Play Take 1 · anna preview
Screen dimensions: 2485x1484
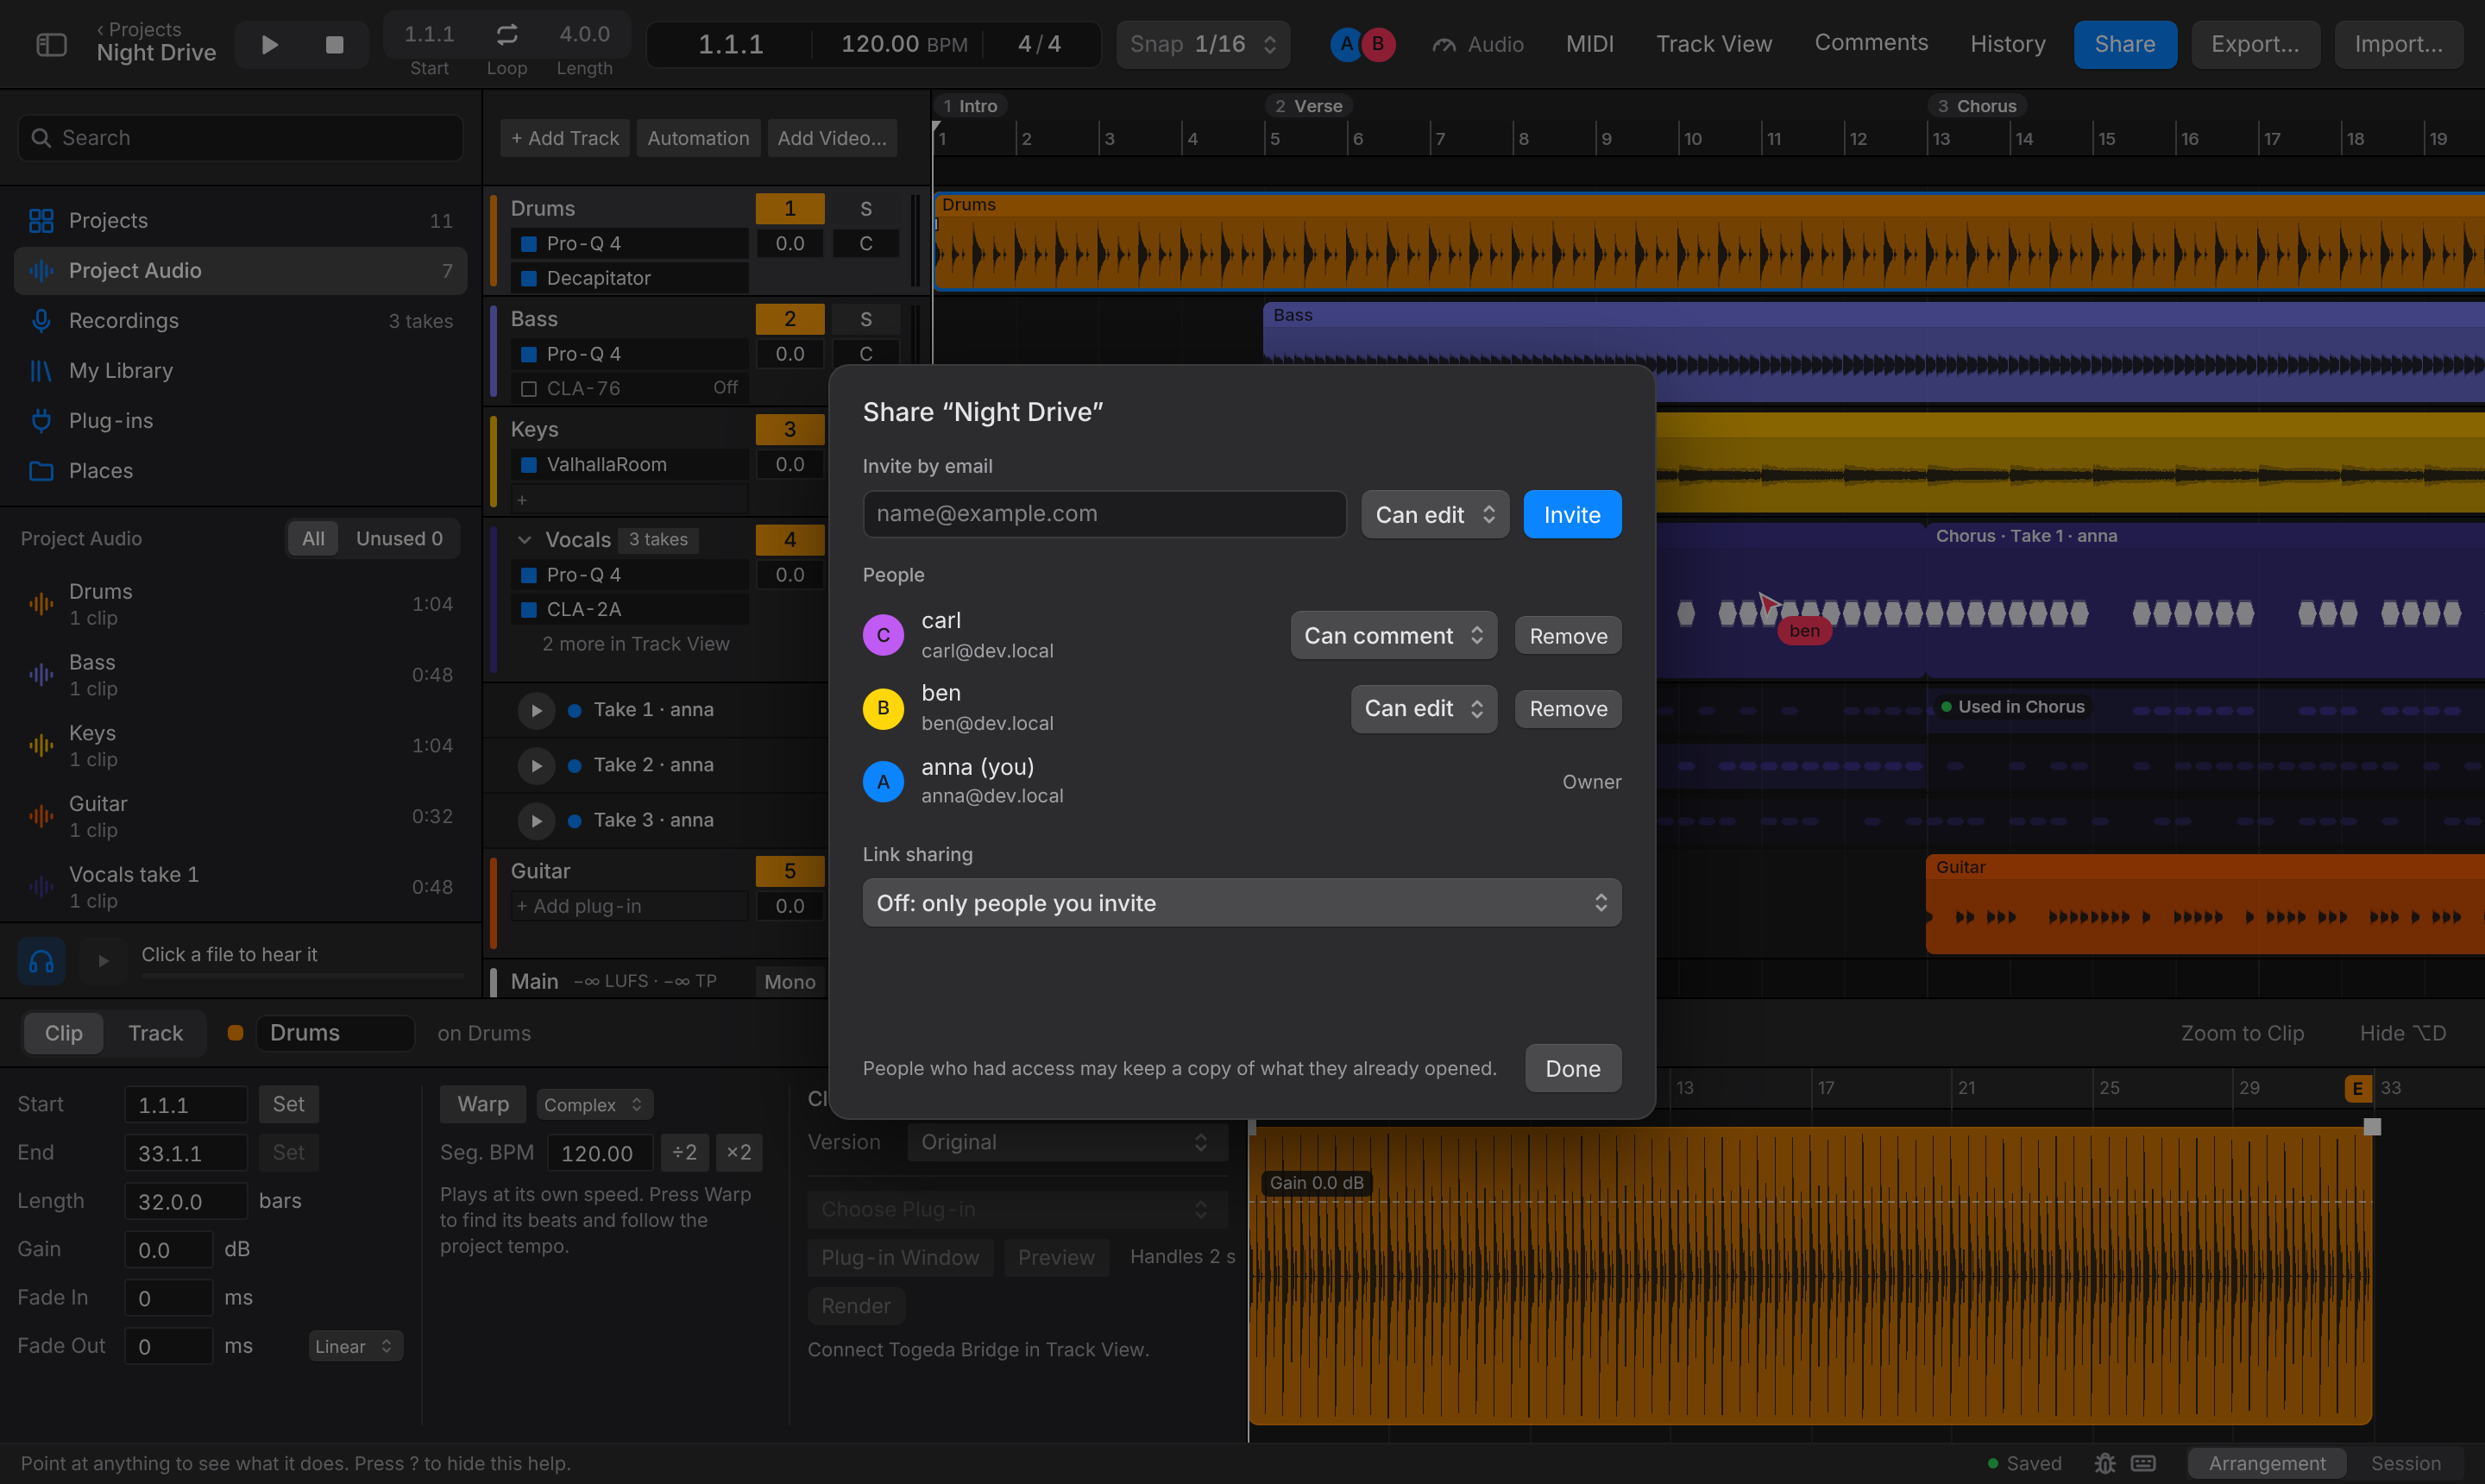point(536,710)
